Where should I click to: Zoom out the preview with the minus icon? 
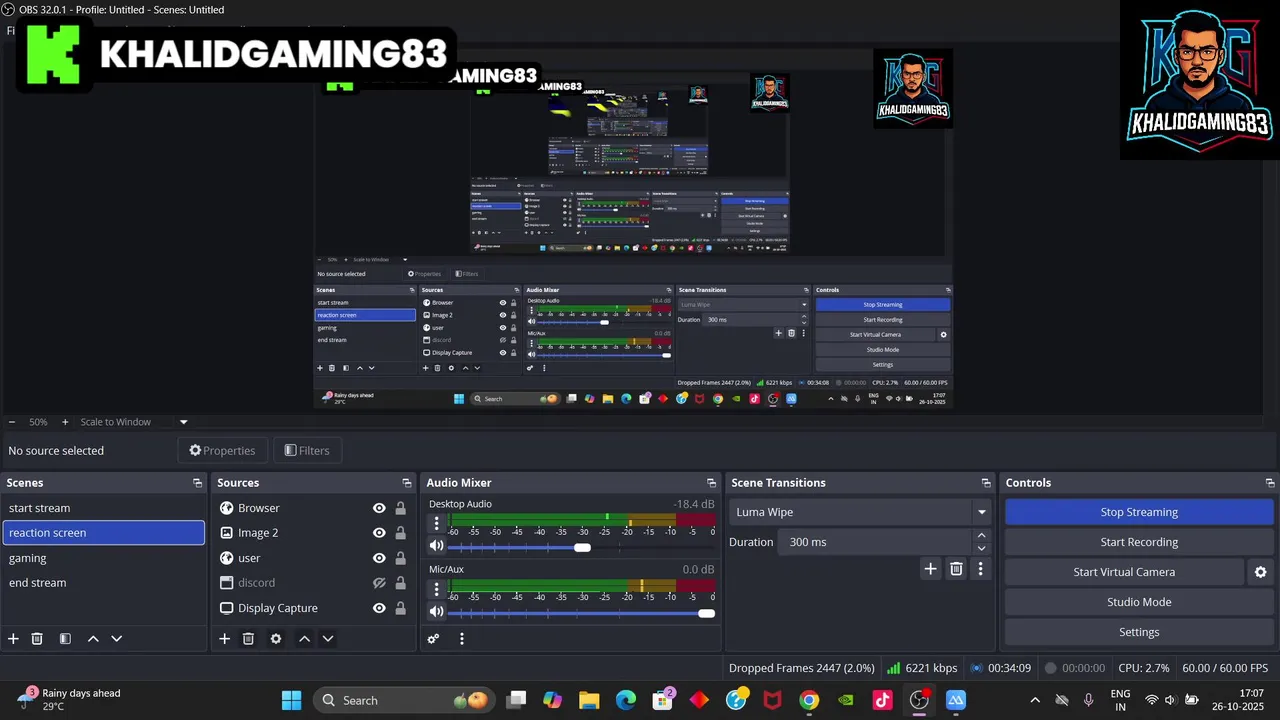(12, 422)
